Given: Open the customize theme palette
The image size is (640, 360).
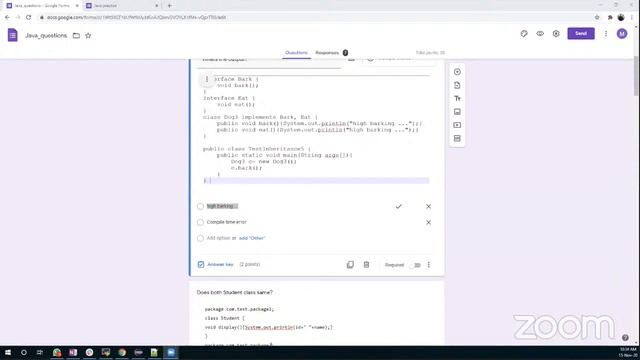Looking at the screenshot, I should coord(524,34).
